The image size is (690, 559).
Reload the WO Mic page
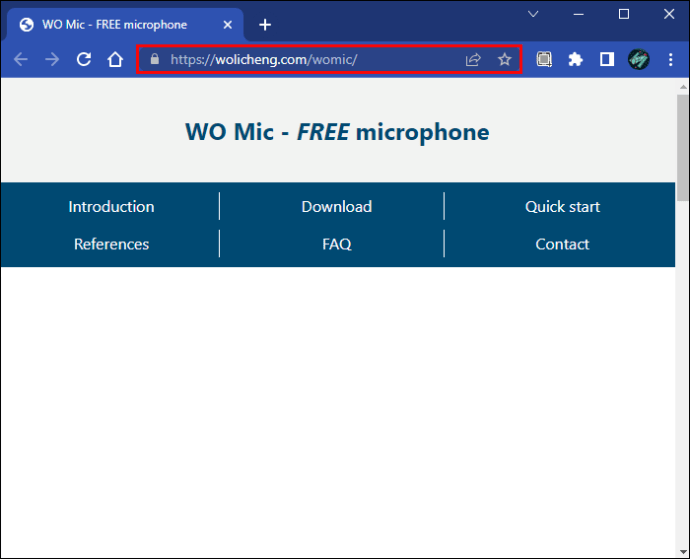(84, 59)
